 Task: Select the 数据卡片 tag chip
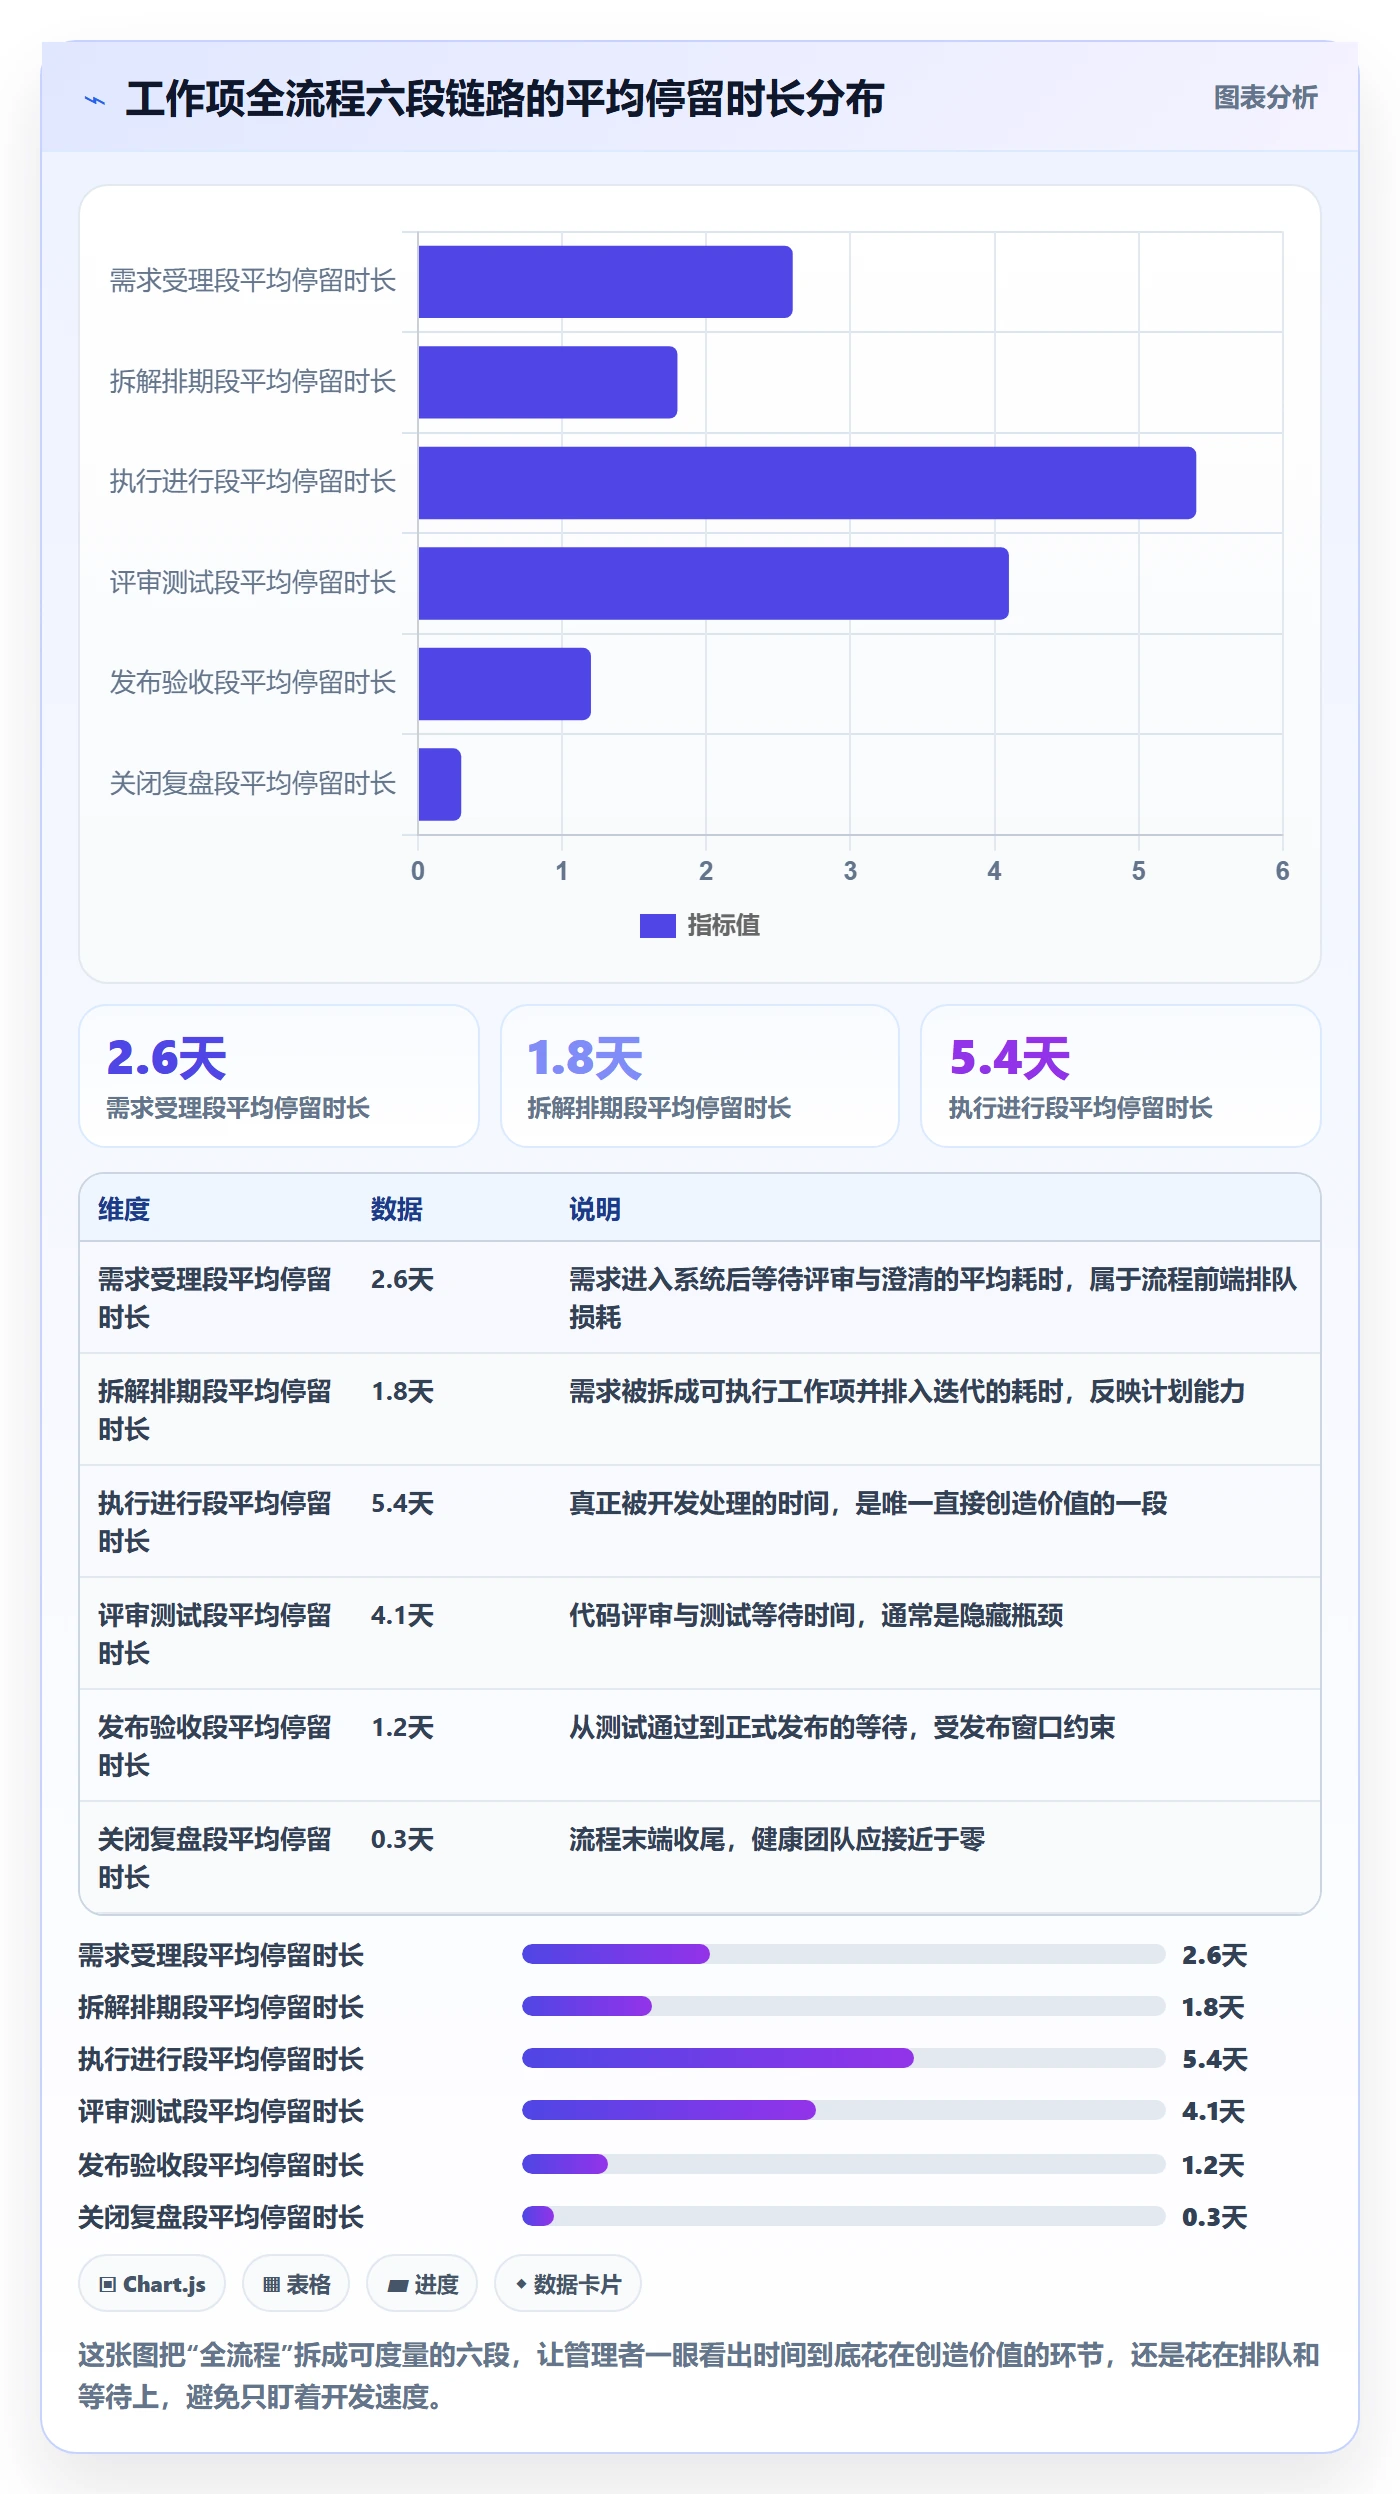568,2284
